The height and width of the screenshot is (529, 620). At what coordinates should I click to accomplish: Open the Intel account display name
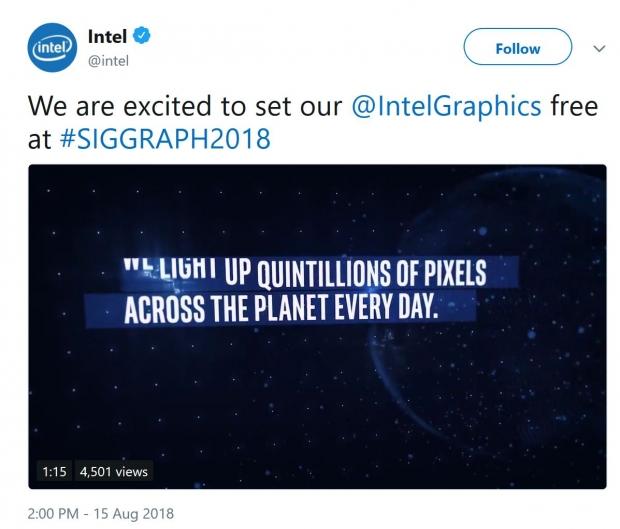click(107, 37)
